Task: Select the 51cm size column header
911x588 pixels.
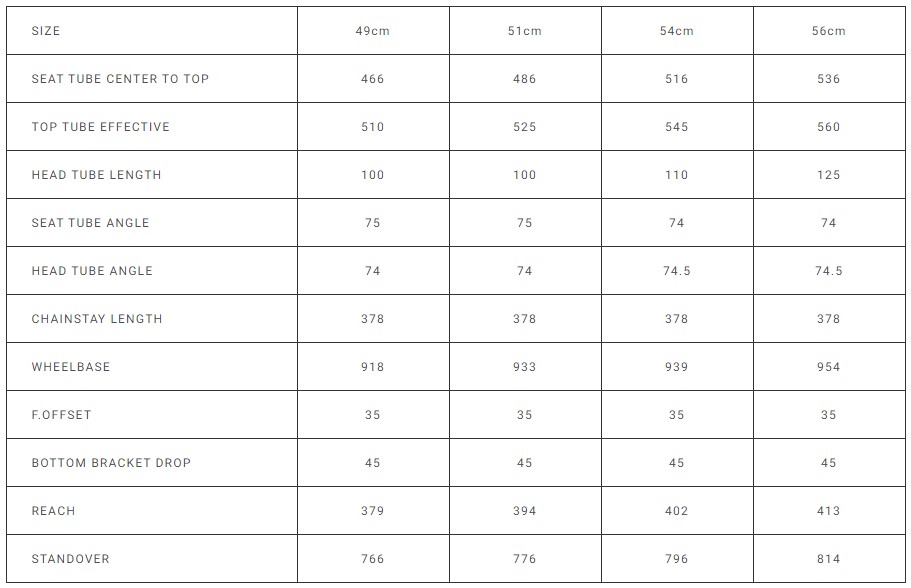Action: 525,31
